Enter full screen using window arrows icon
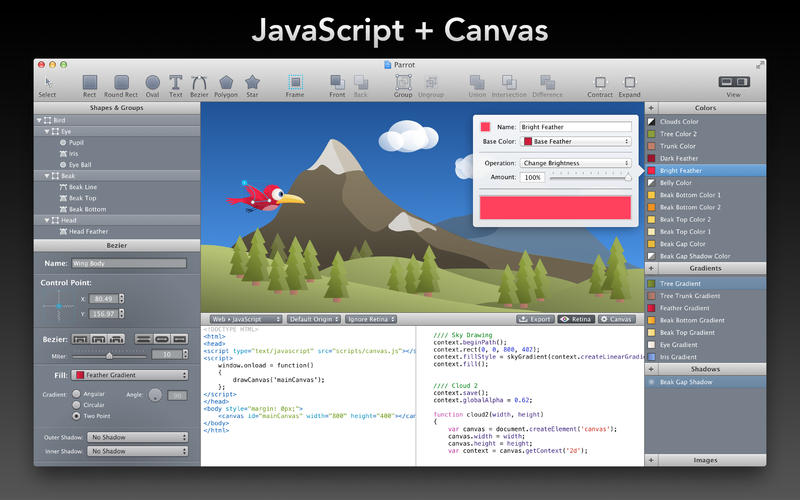This screenshot has height=500, width=800. tap(760, 65)
